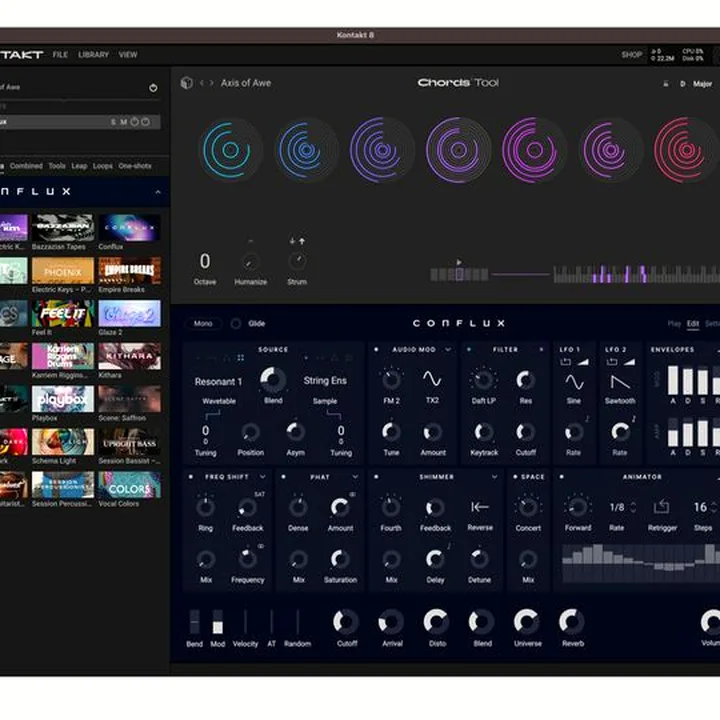Go to next preset with right arrow

click(x=212, y=83)
